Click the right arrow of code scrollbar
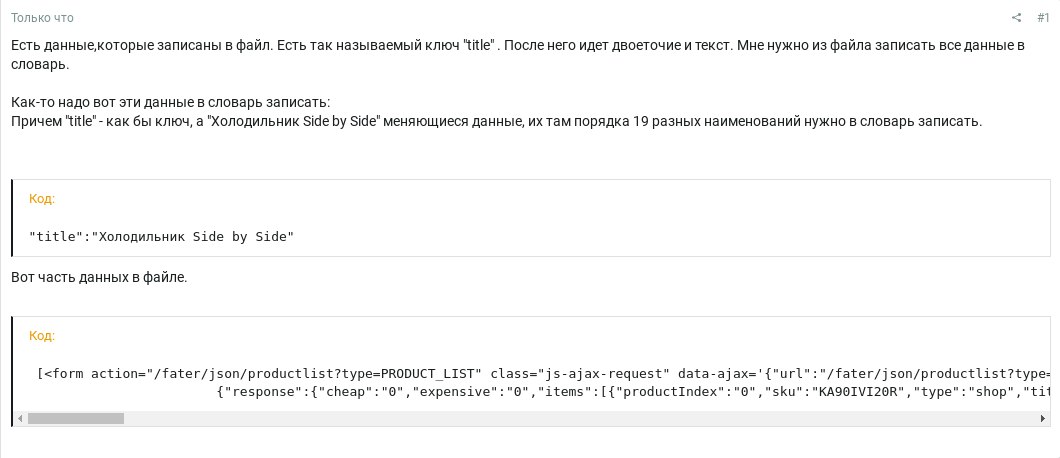Image resolution: width=1060 pixels, height=458 pixels. (1042, 419)
